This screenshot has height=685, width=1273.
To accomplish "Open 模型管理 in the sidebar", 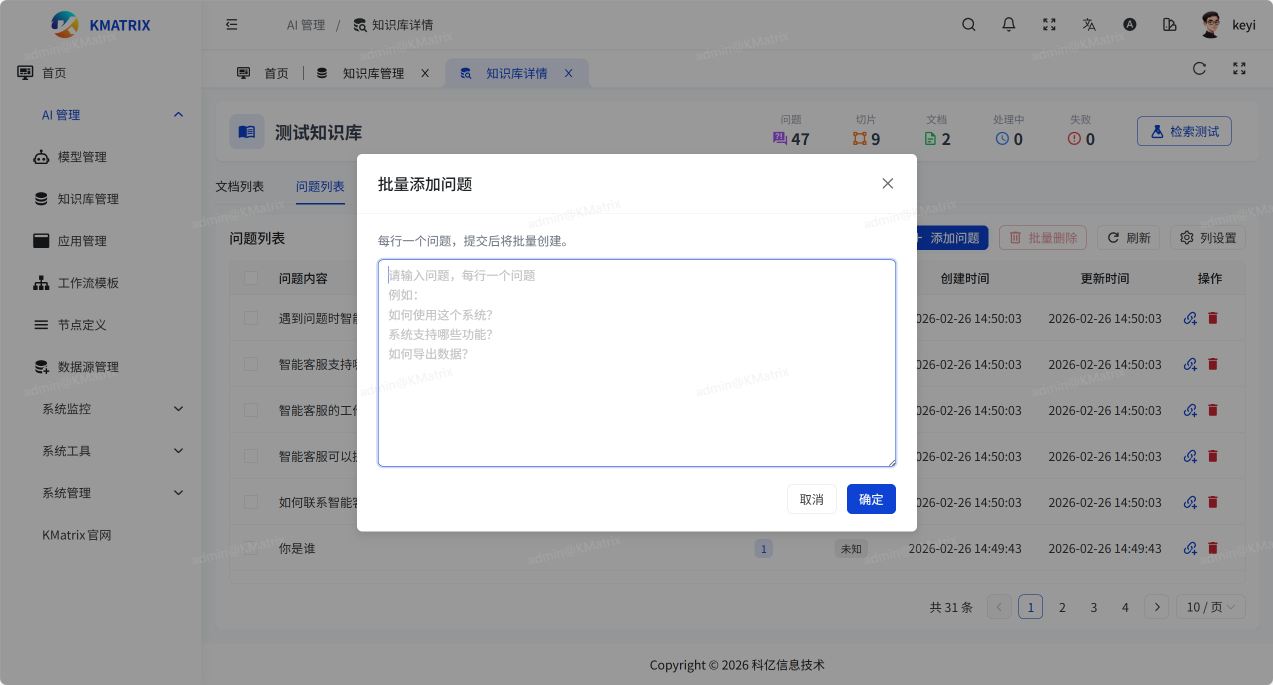I will click(82, 157).
